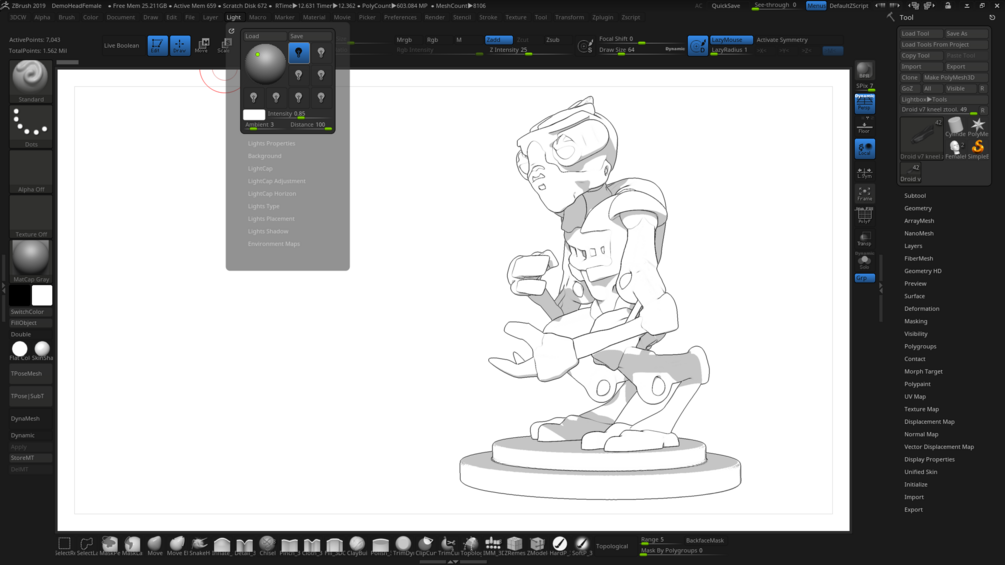
Task: Select the SimpleBrush tool thumbnail
Action: (x=978, y=149)
